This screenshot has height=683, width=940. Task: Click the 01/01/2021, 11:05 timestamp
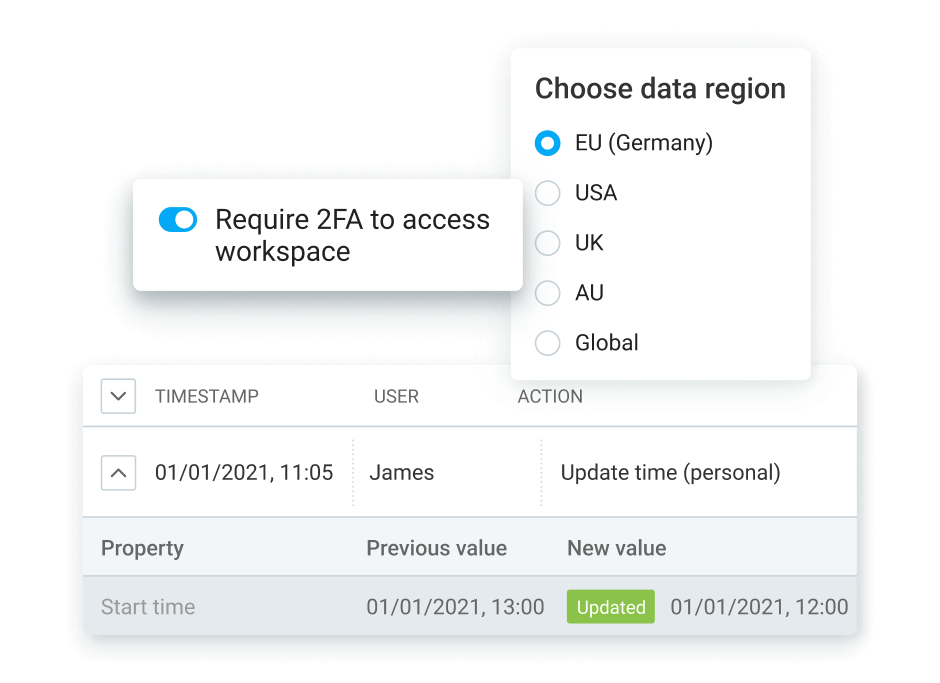[244, 473]
